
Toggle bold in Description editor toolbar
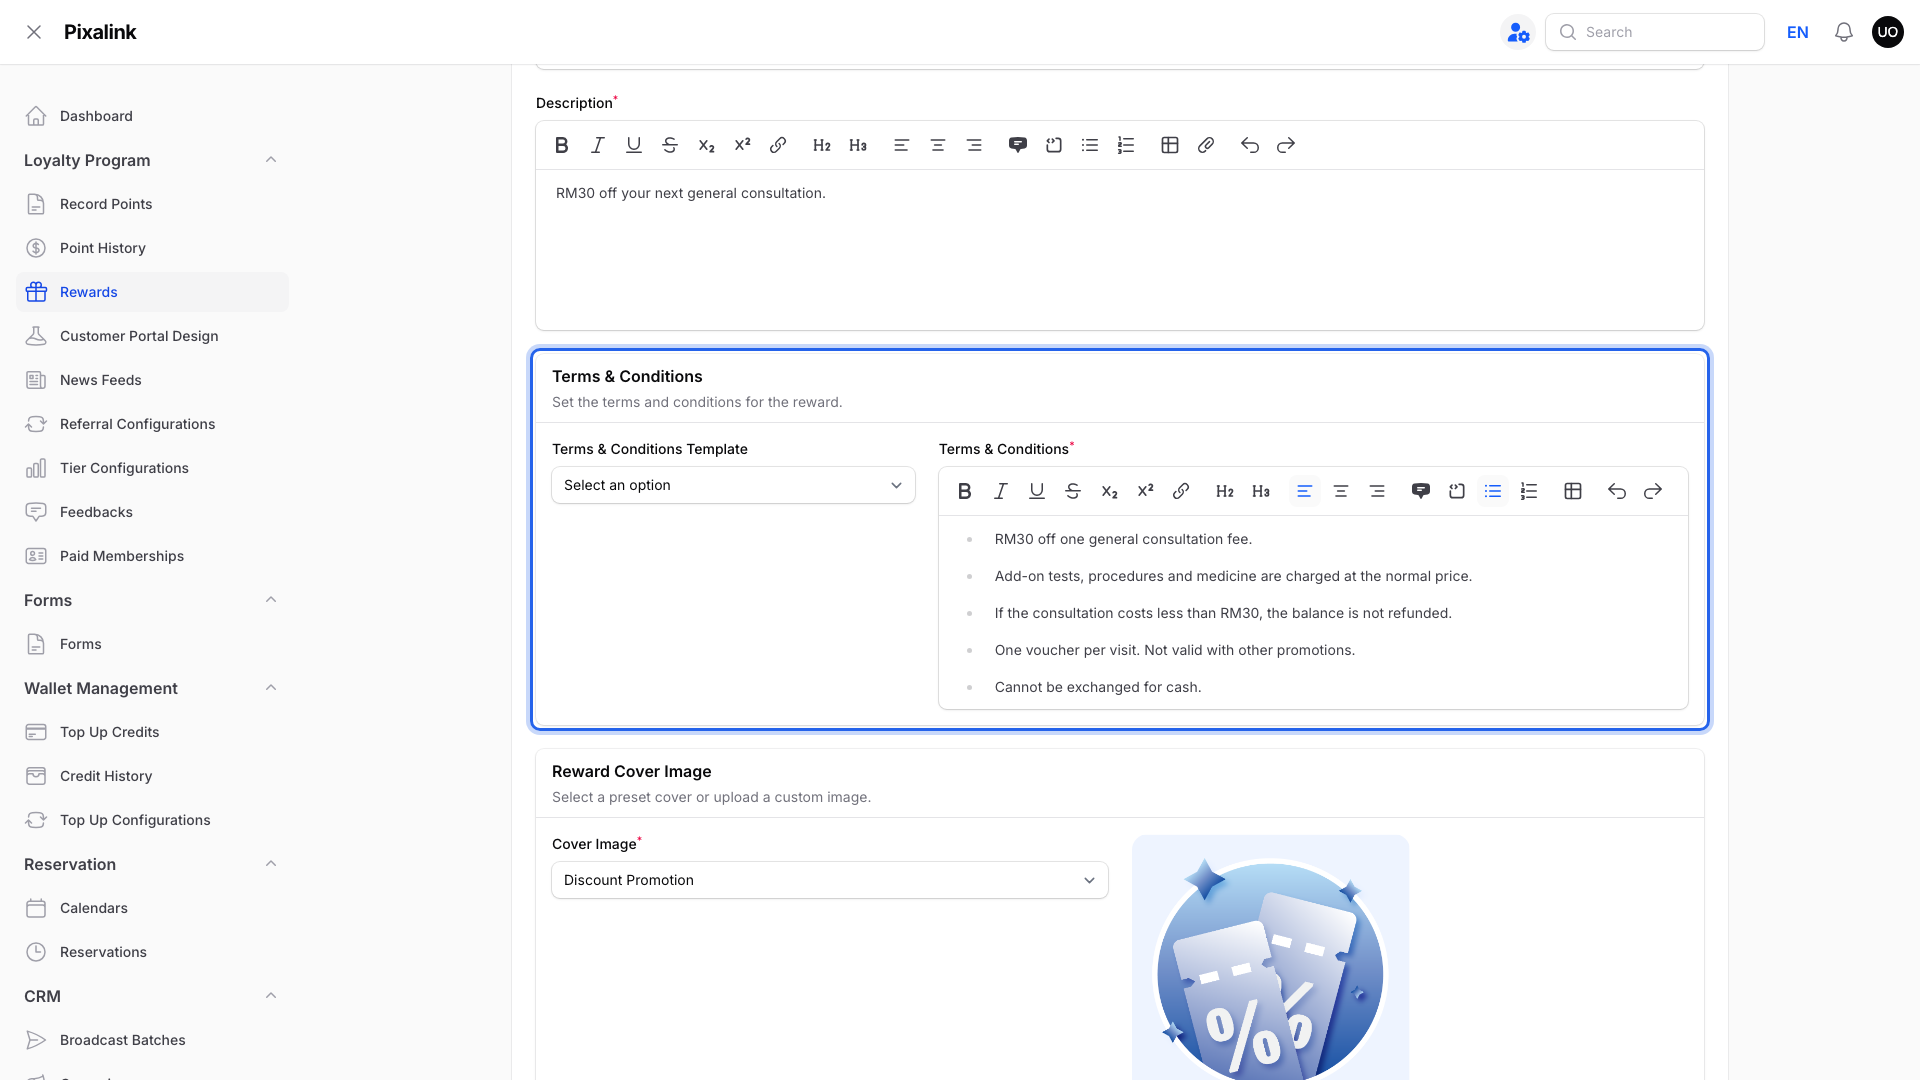562,145
